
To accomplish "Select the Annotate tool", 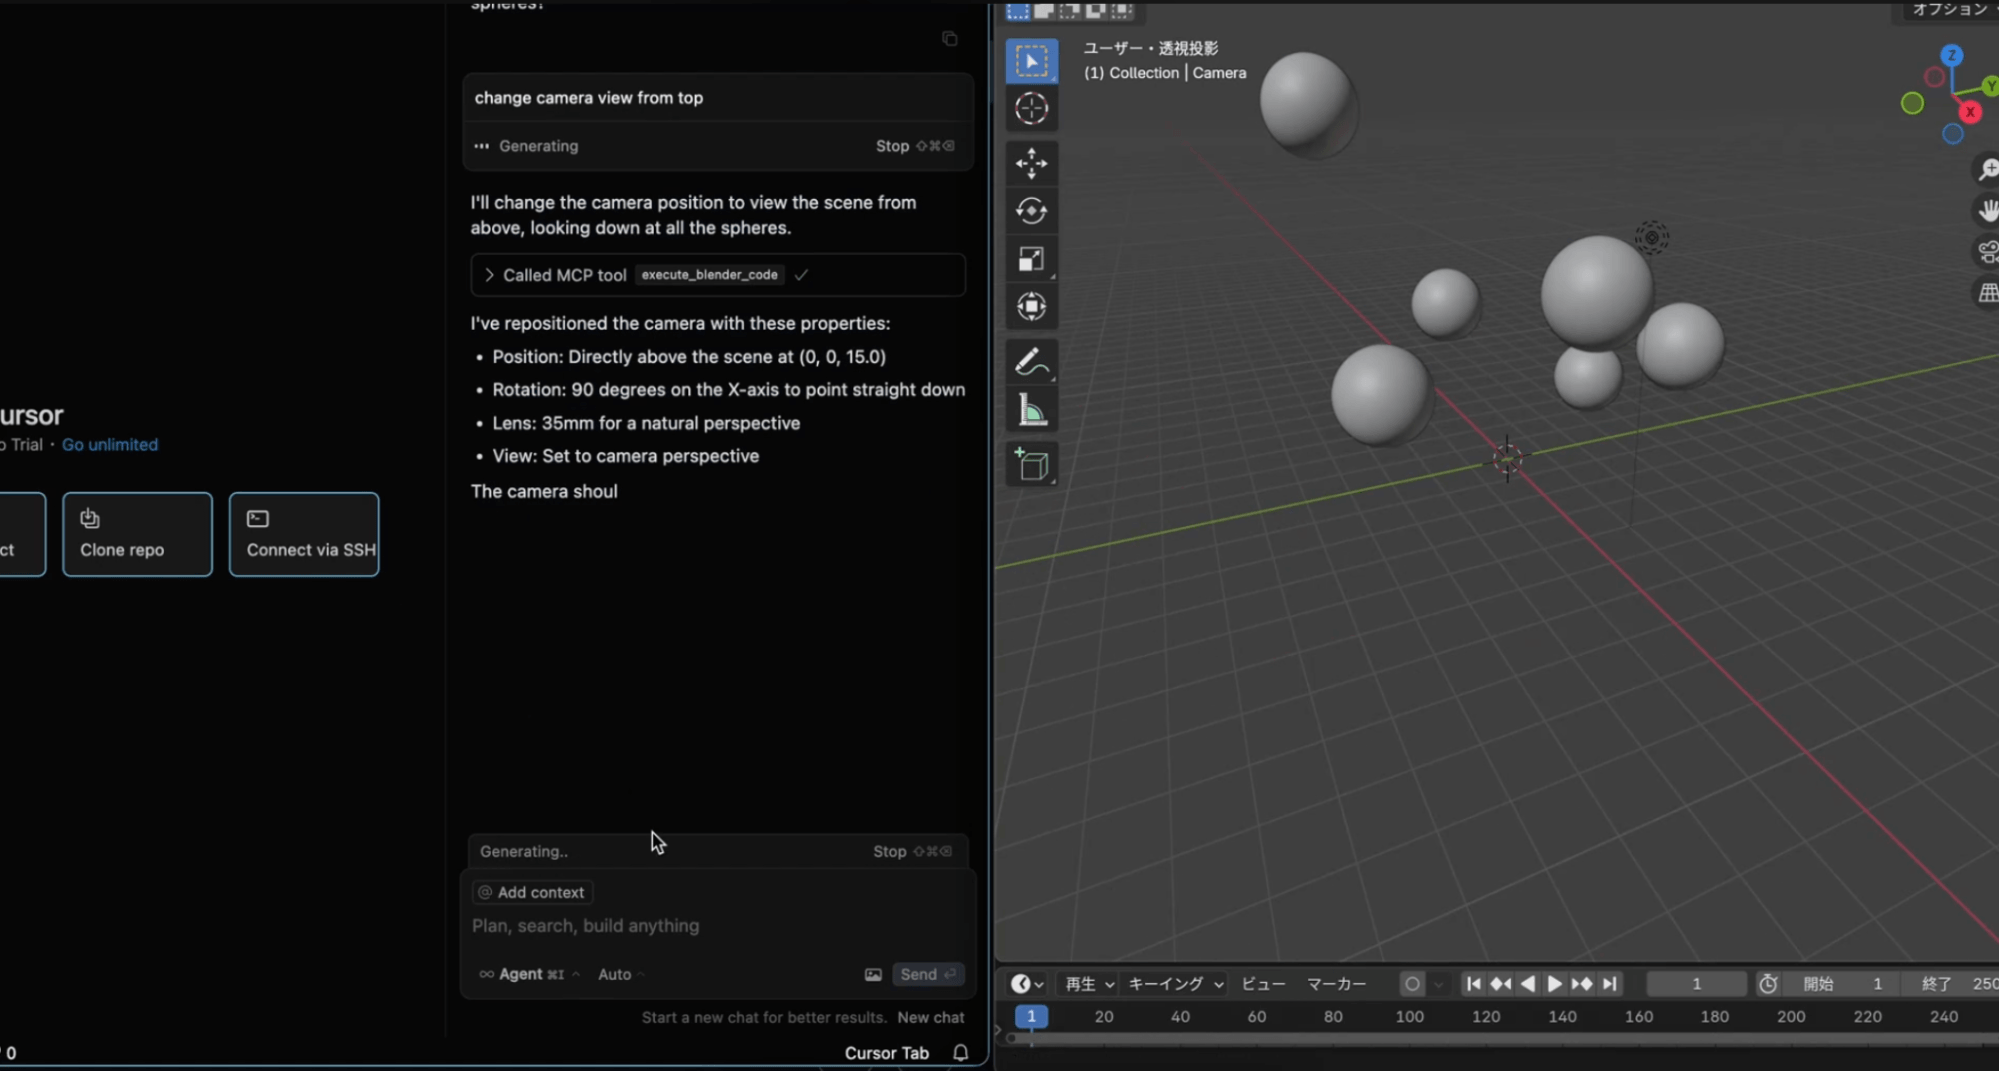I will (x=1032, y=362).
